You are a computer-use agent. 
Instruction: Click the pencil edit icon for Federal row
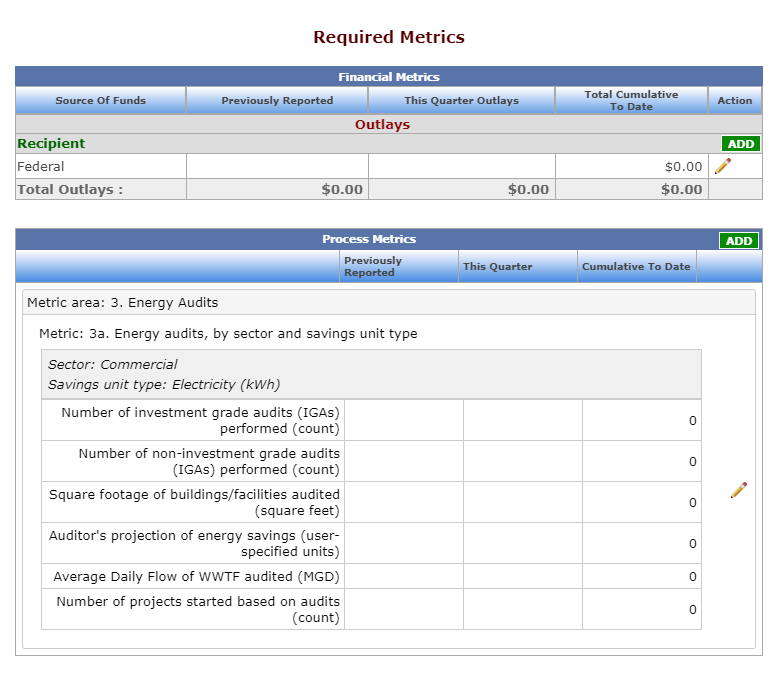coord(722,166)
